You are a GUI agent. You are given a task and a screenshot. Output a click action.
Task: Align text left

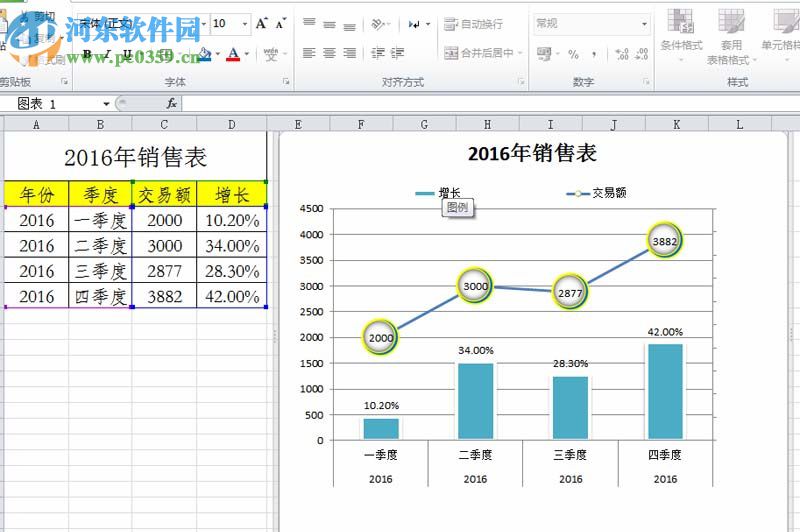click(x=309, y=53)
